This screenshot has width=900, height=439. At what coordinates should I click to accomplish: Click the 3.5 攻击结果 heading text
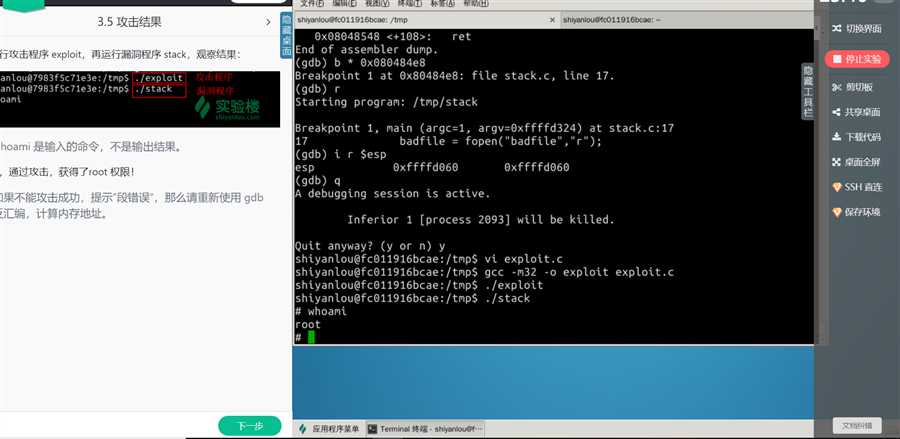(x=130, y=22)
